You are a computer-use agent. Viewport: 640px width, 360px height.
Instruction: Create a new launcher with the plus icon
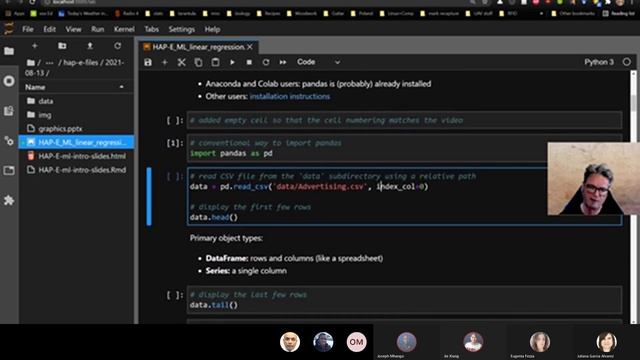(x=35, y=46)
